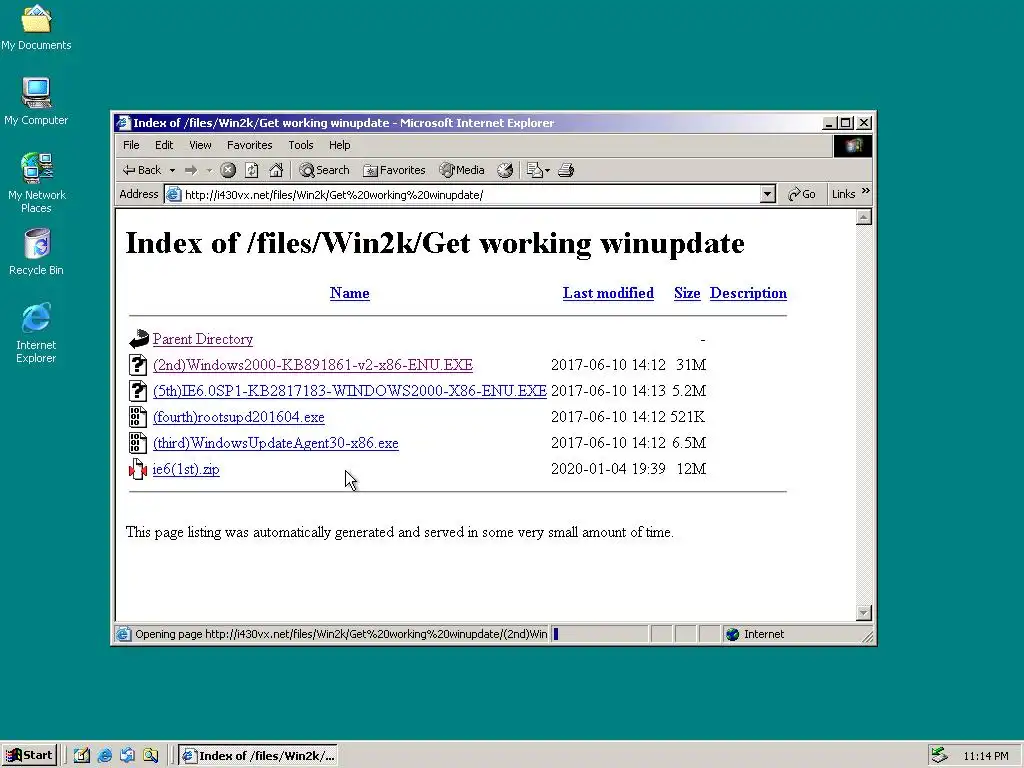
Task: Click Show Desktop quick launch icon
Action: click(82, 756)
